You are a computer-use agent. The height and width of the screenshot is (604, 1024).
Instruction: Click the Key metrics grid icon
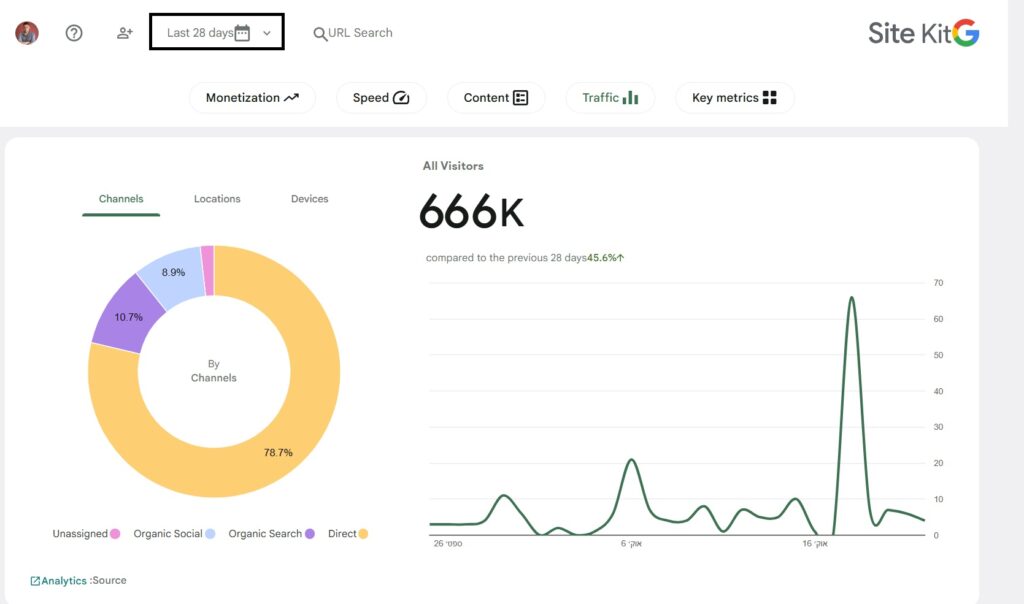pos(770,98)
